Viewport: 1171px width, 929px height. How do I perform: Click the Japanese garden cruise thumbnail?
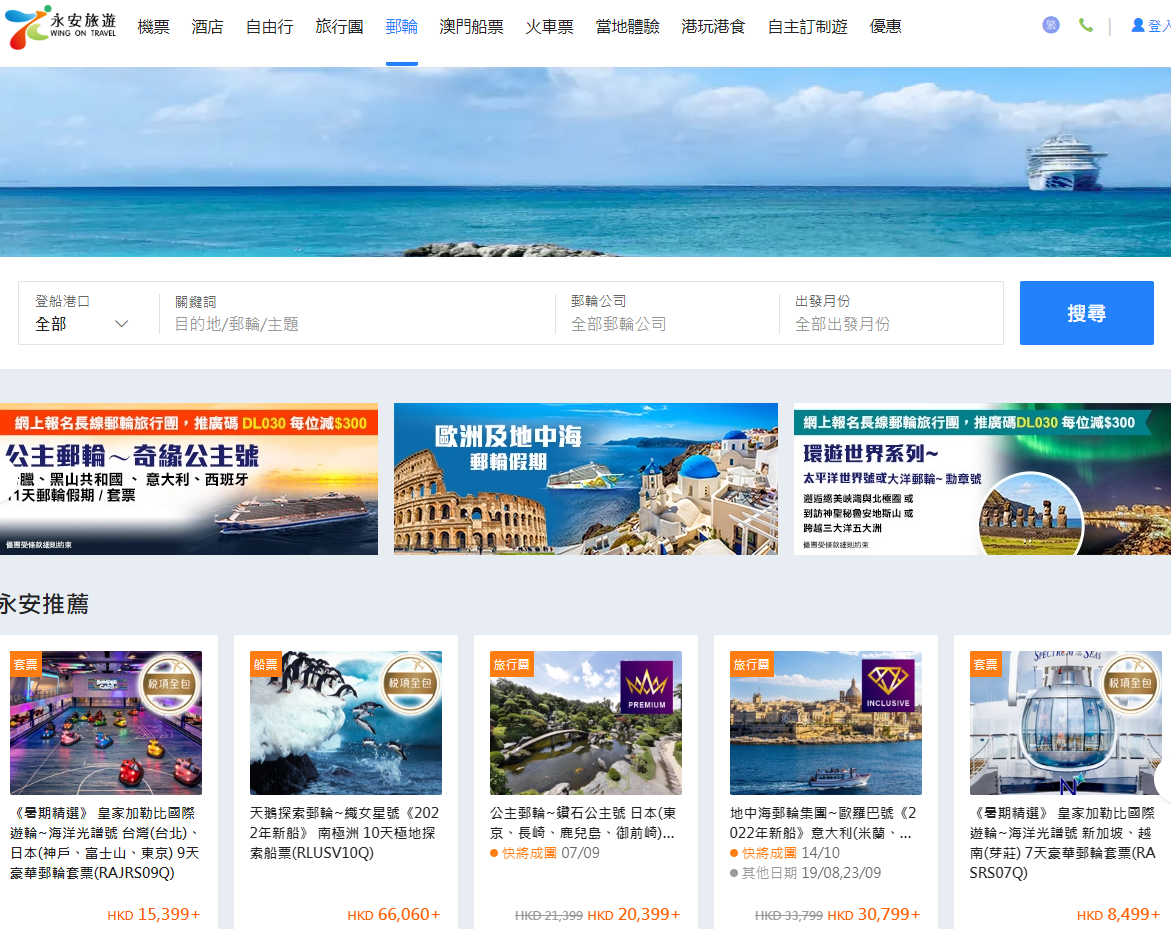coord(586,723)
